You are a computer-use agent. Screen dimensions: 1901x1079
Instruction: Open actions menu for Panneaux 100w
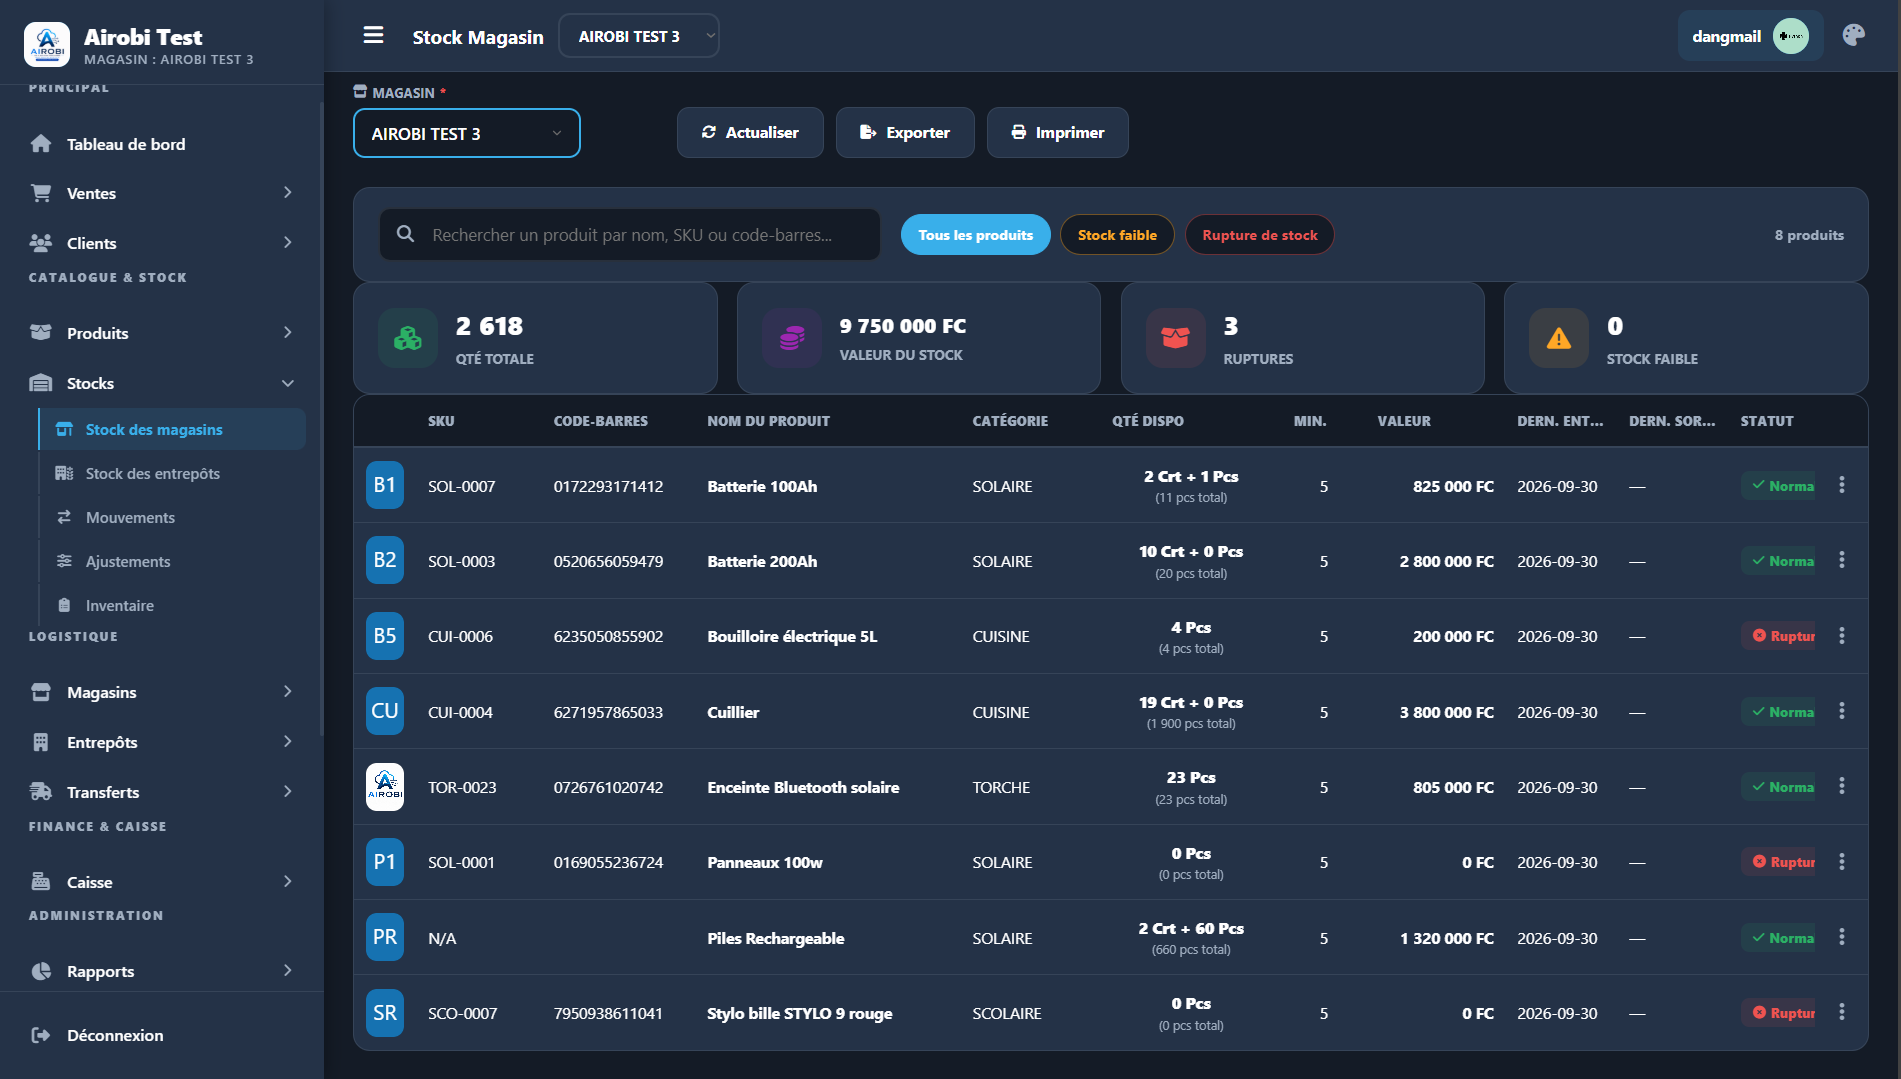(x=1841, y=862)
